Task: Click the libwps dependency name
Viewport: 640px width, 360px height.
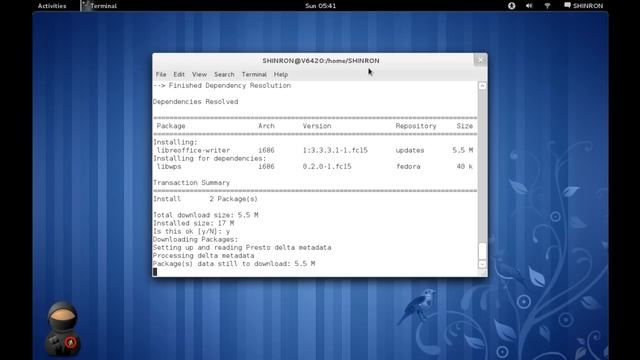Action: (x=169, y=167)
